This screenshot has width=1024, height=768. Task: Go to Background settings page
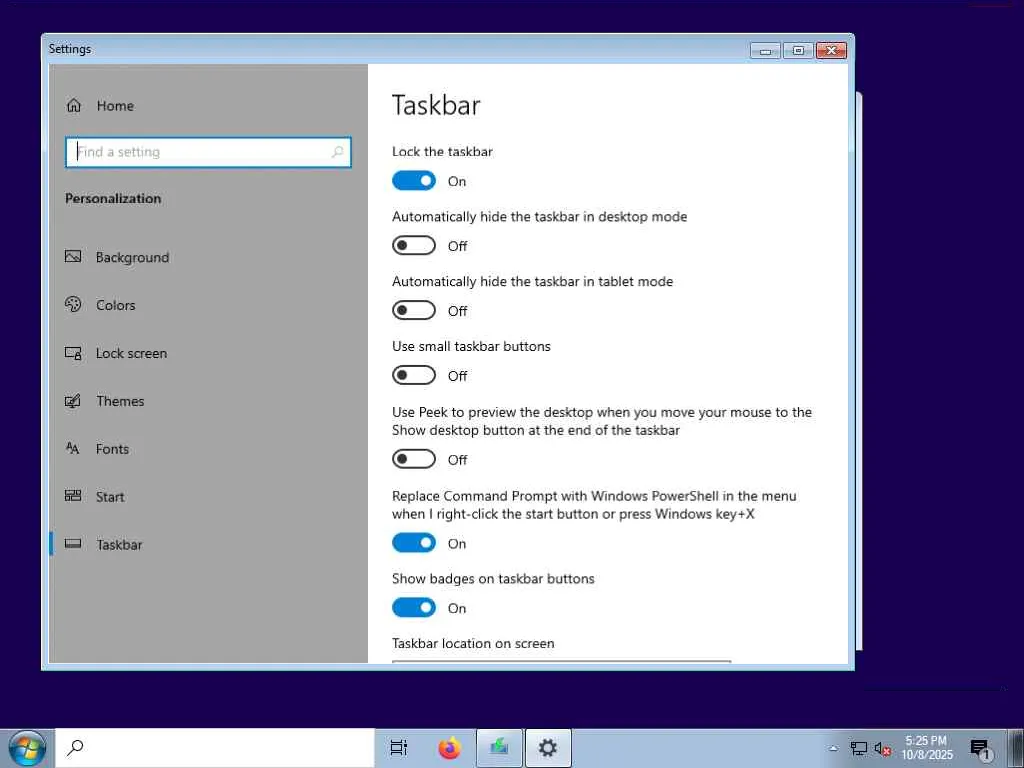coord(132,257)
